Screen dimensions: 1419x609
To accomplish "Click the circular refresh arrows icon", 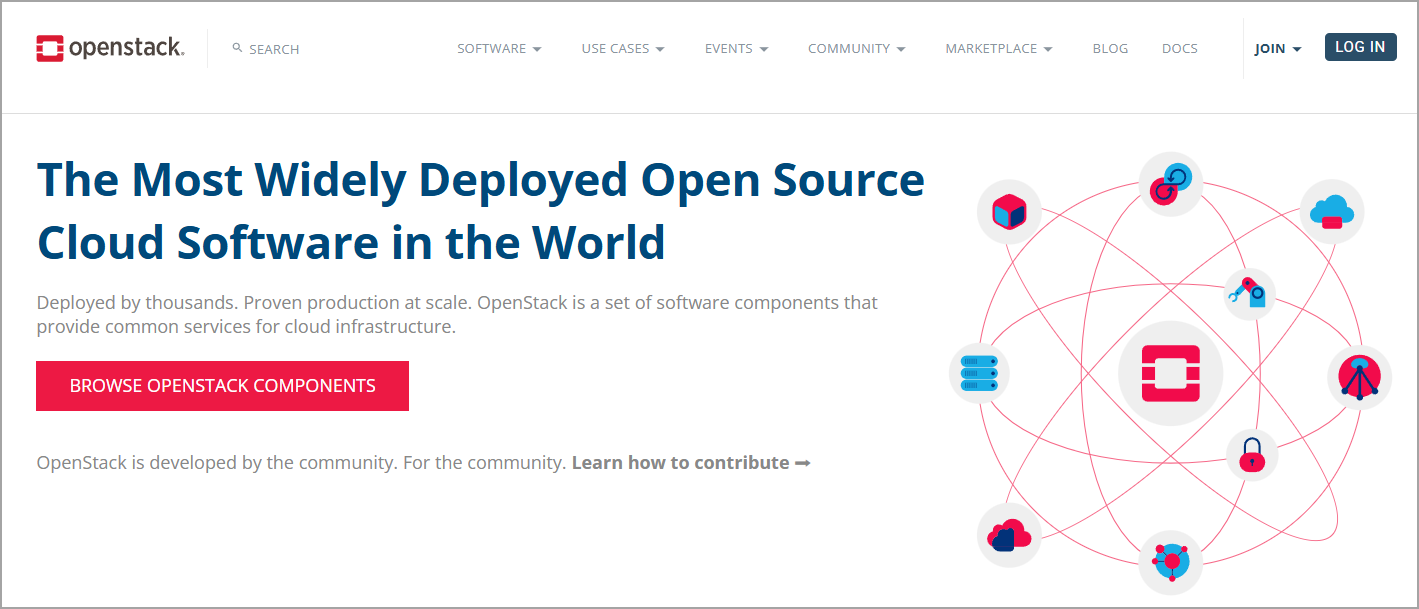I will 1171,184.
